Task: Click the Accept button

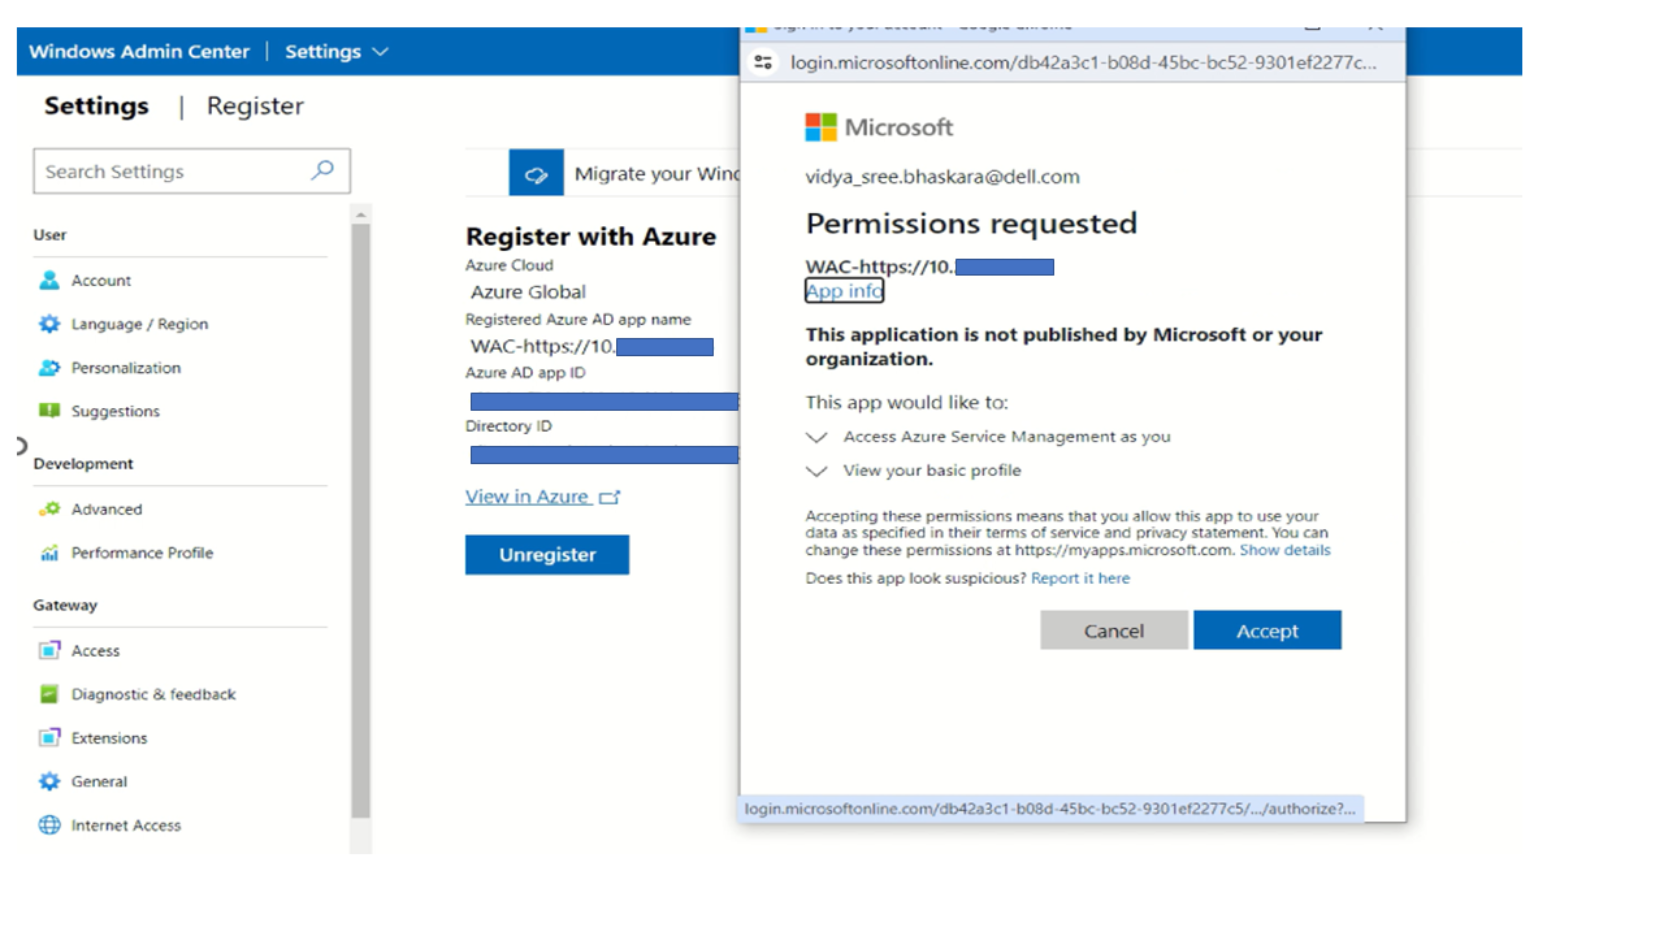Action: click(x=1267, y=630)
